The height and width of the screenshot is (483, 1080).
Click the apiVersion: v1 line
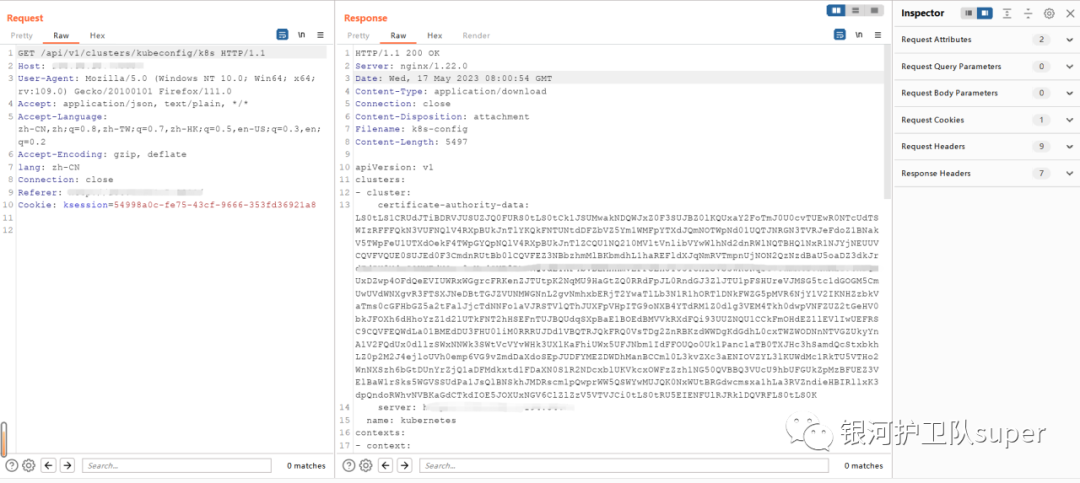point(394,167)
